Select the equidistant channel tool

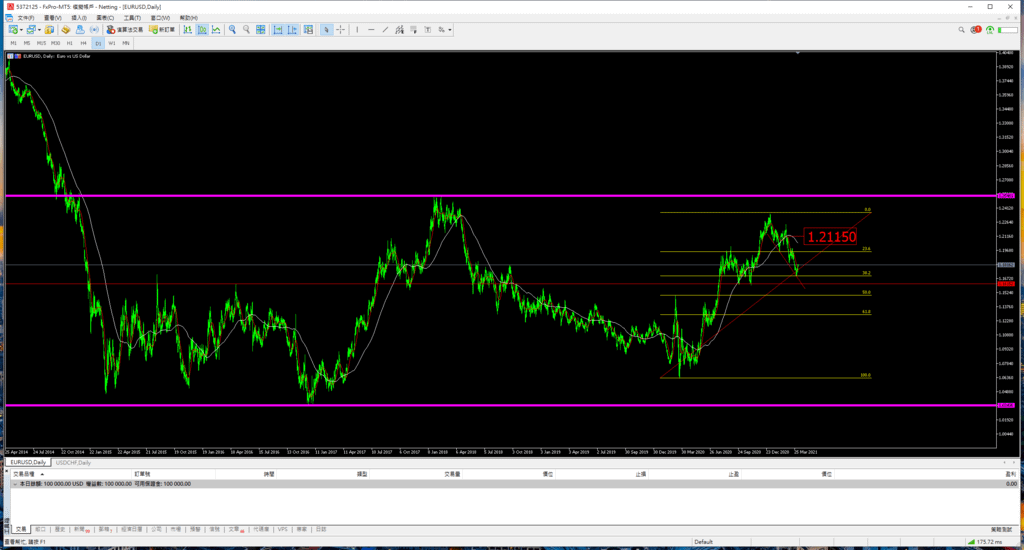coord(399,29)
